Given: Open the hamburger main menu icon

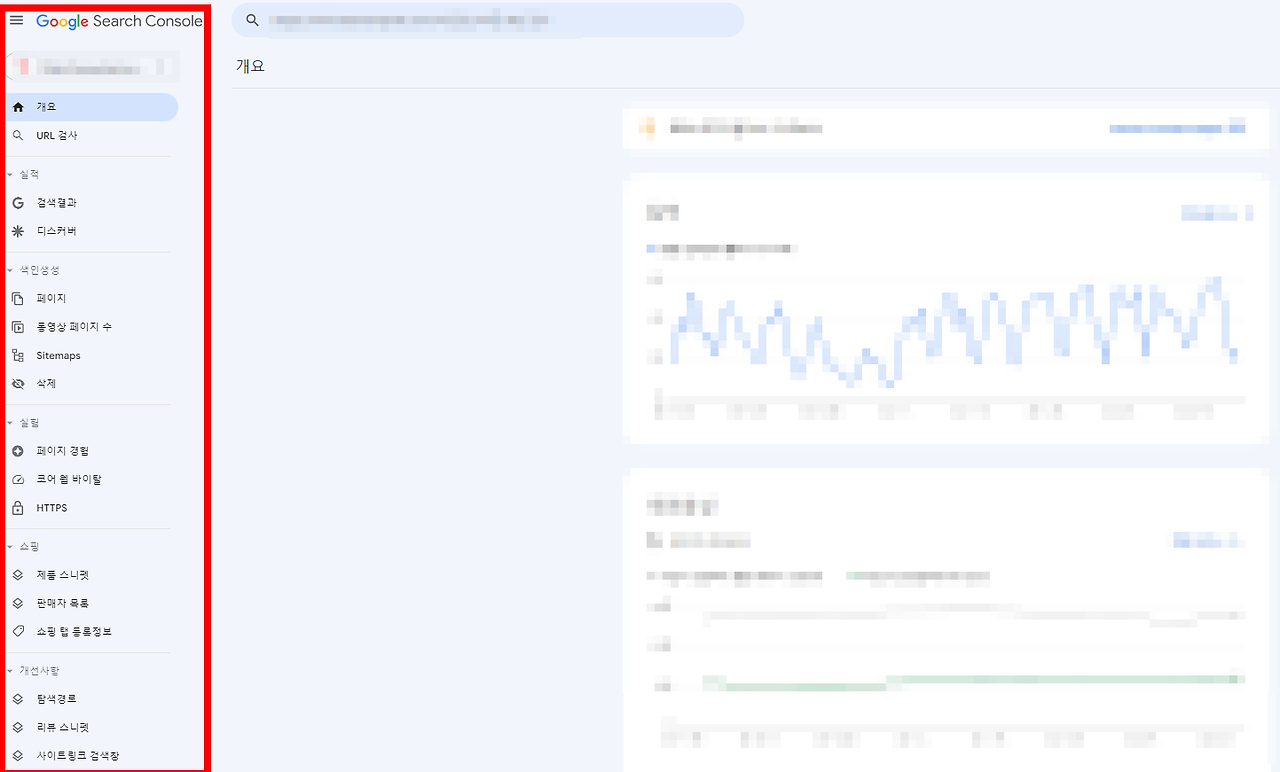Looking at the screenshot, I should point(16,20).
